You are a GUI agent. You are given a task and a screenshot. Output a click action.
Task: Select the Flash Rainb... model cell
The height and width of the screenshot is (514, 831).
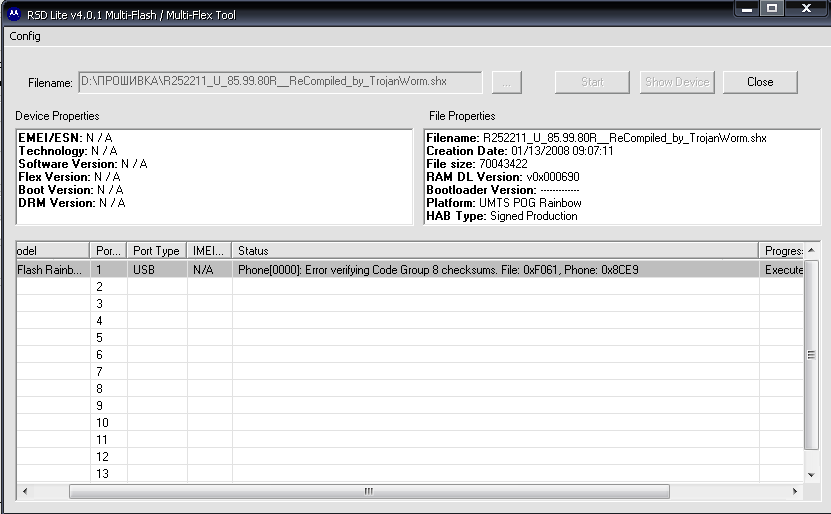click(x=52, y=270)
